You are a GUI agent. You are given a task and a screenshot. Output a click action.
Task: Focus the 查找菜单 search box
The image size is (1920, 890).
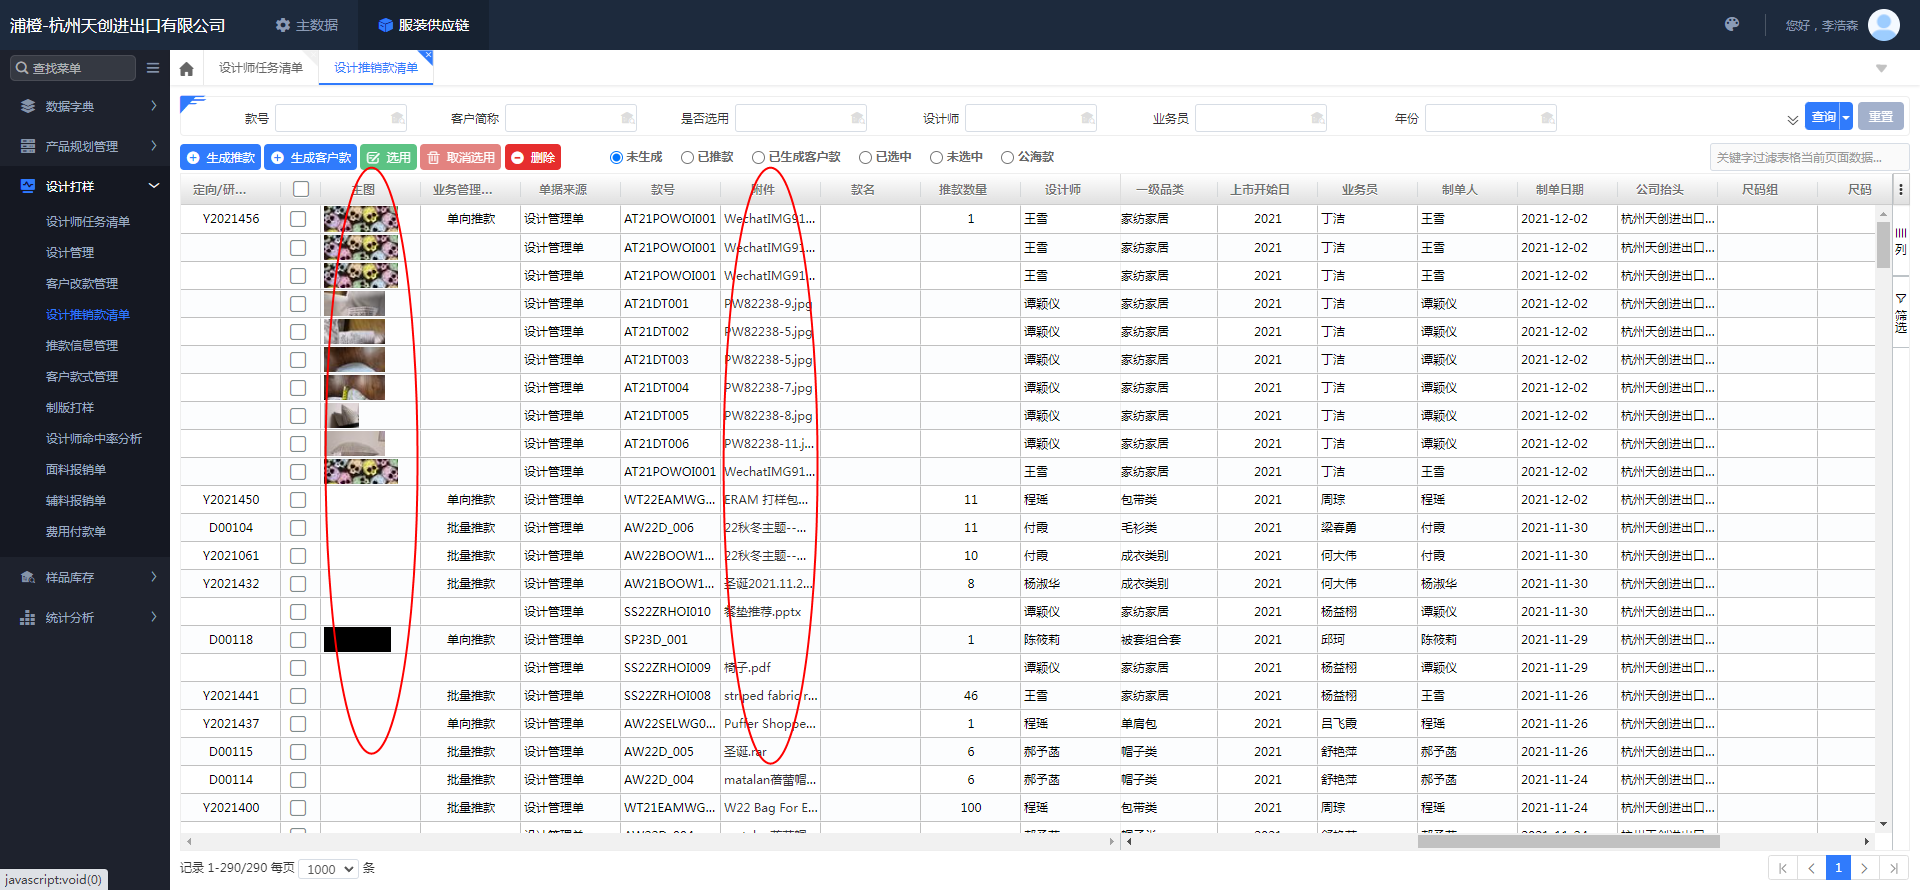pyautogui.click(x=72, y=68)
